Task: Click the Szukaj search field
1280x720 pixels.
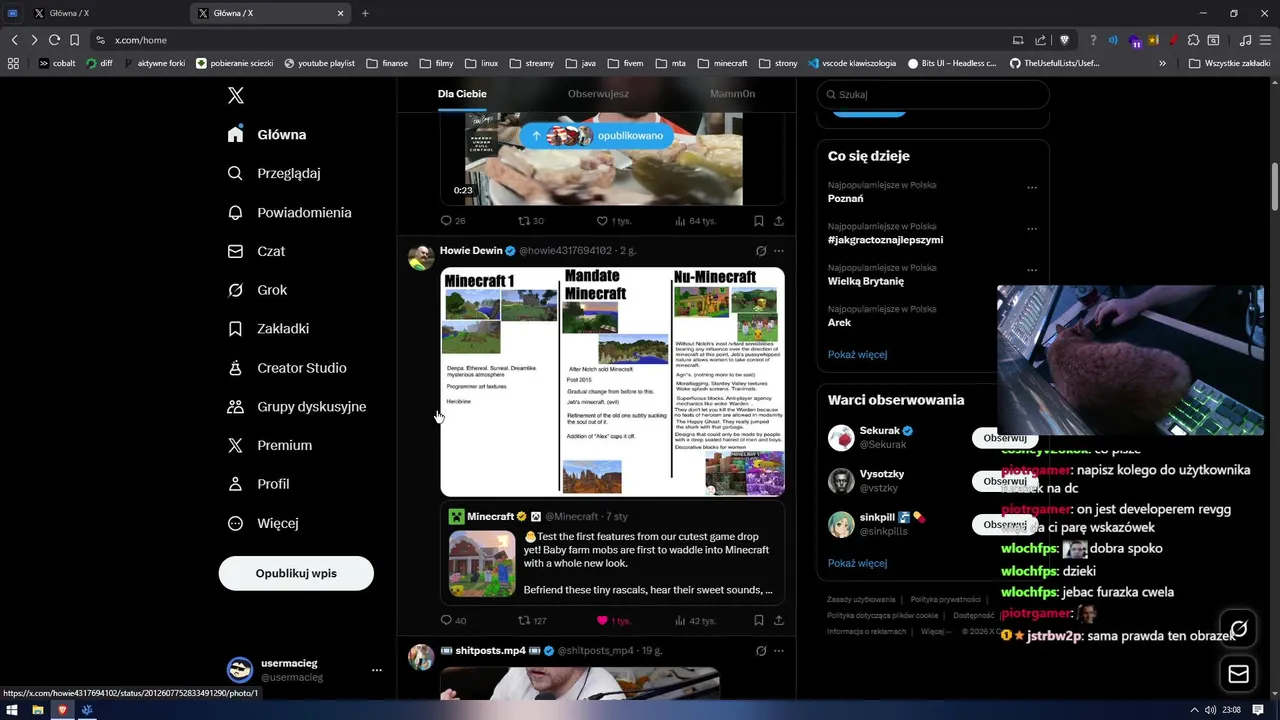Action: pos(933,94)
